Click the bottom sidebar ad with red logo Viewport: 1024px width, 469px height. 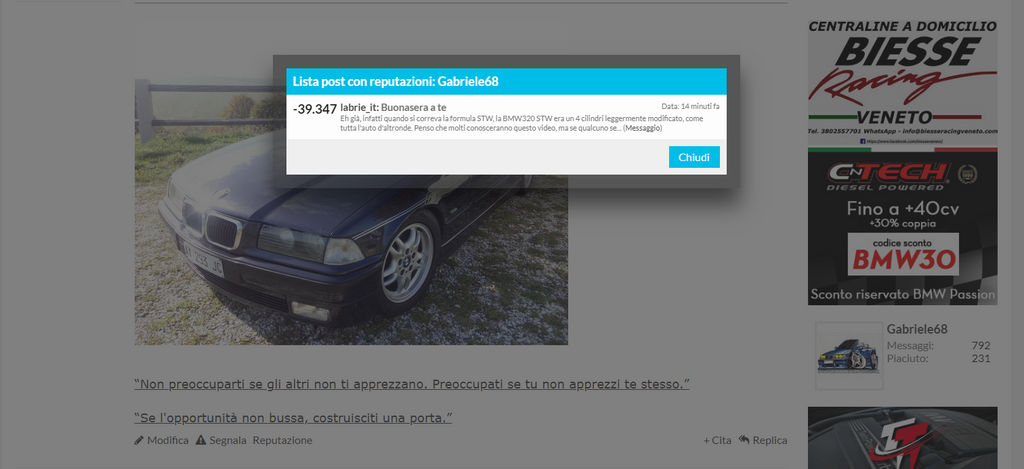coord(903,438)
